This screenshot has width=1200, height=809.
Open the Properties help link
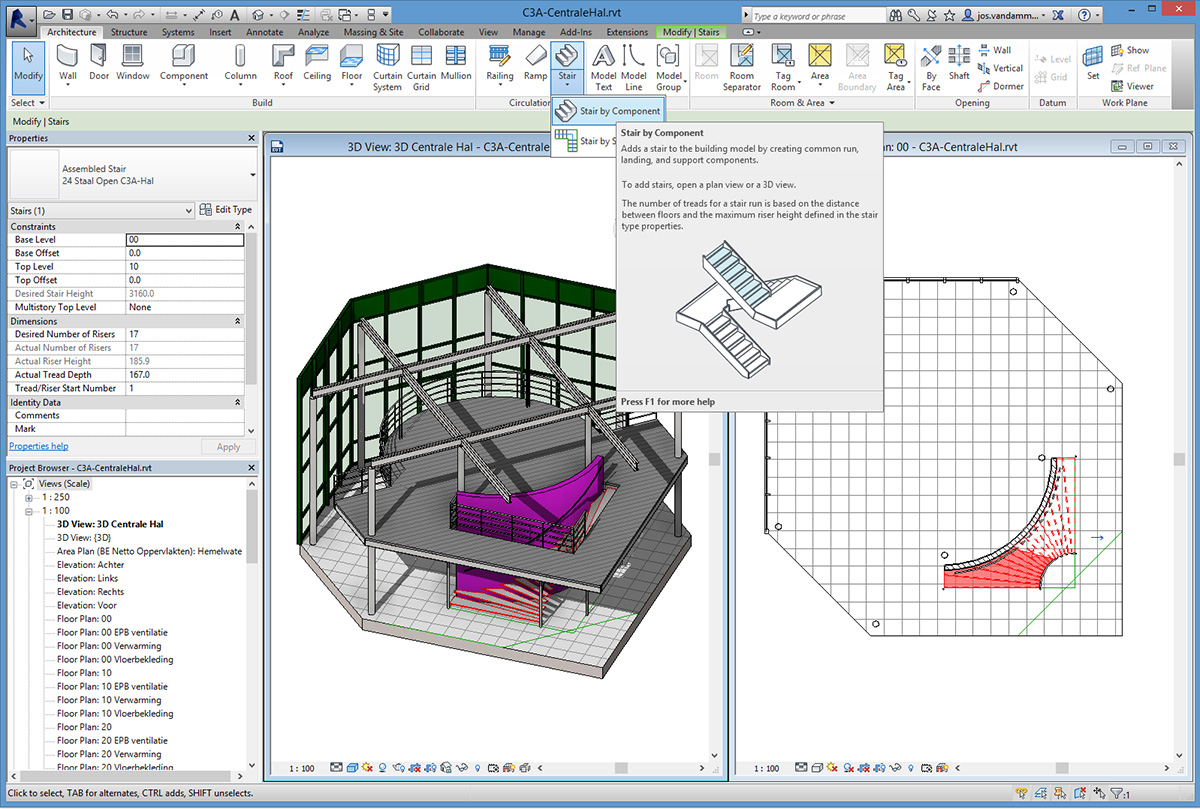pos(39,446)
